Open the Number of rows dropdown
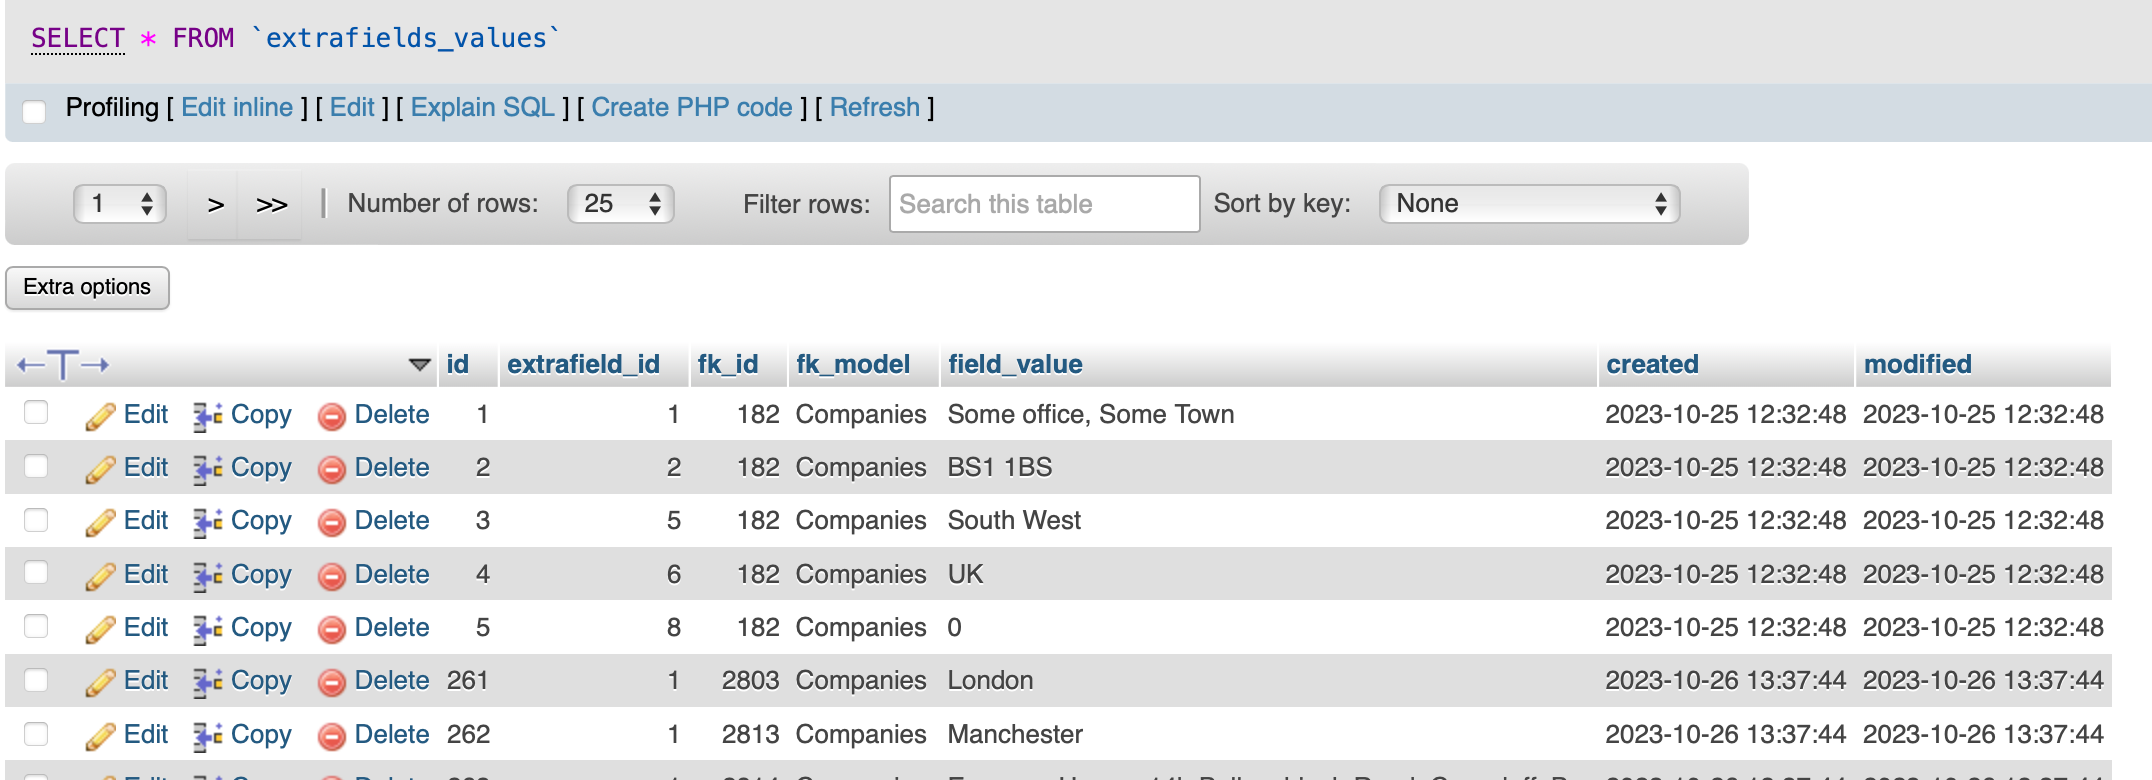The height and width of the screenshot is (780, 2152). pos(620,204)
